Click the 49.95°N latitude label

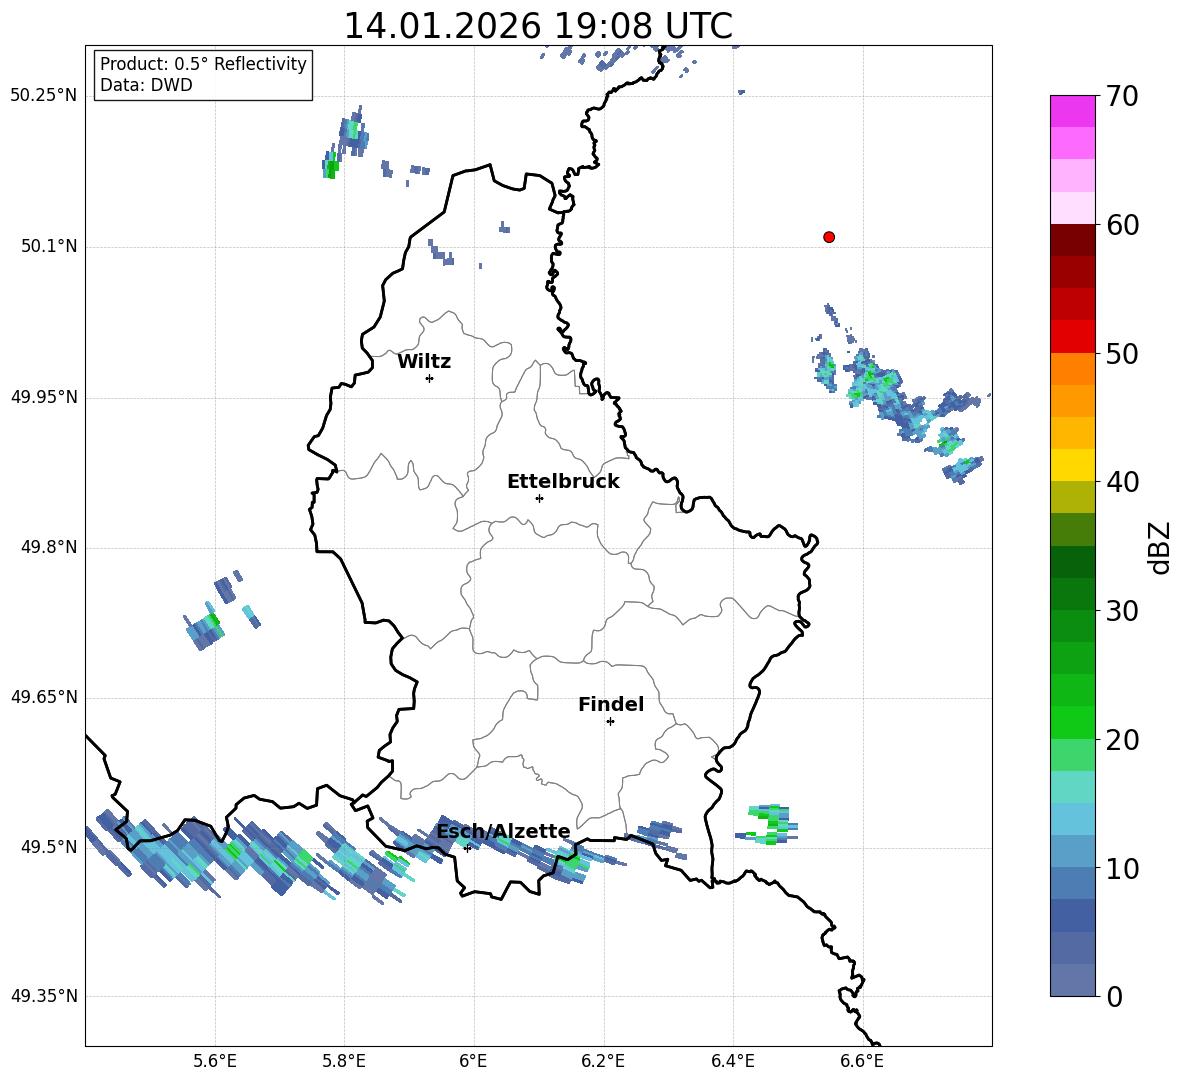(44, 397)
